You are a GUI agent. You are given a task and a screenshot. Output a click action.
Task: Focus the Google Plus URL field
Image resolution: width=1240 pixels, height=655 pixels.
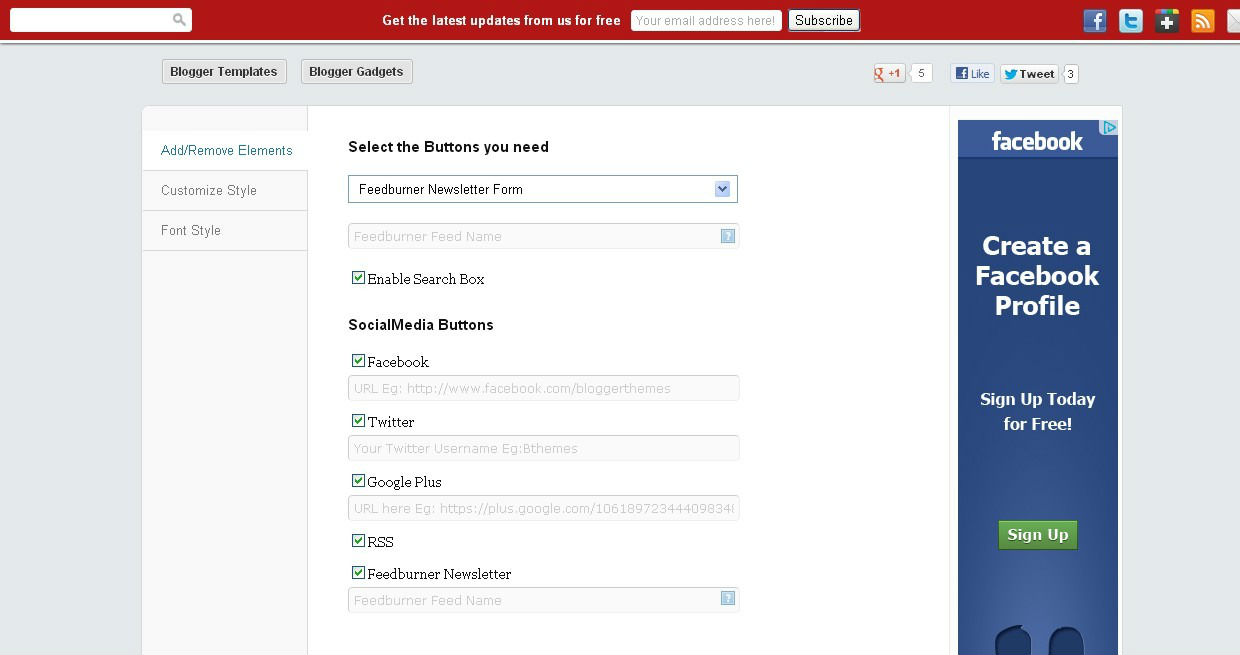click(x=543, y=508)
